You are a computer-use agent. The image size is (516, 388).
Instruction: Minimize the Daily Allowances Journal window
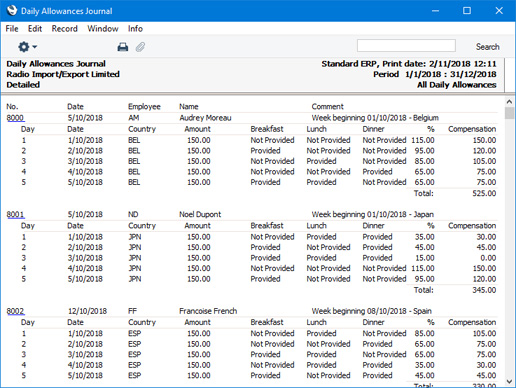pos(435,11)
